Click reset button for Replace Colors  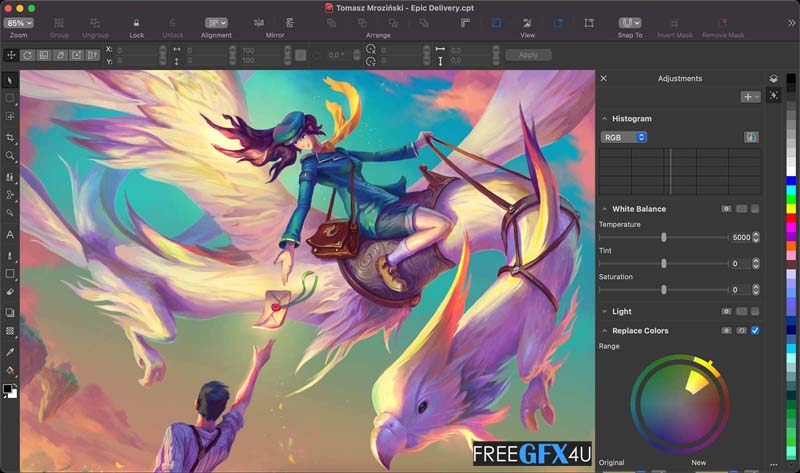coord(741,331)
